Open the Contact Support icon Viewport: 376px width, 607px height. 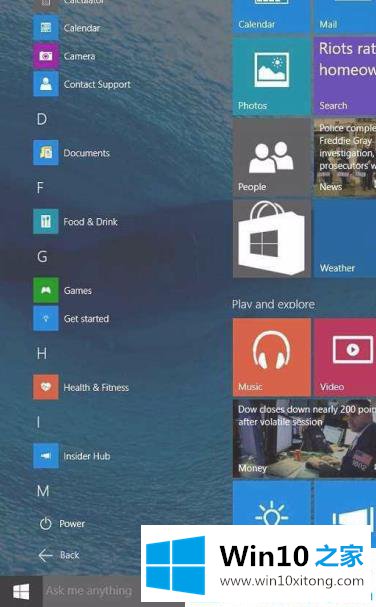[x=46, y=84]
